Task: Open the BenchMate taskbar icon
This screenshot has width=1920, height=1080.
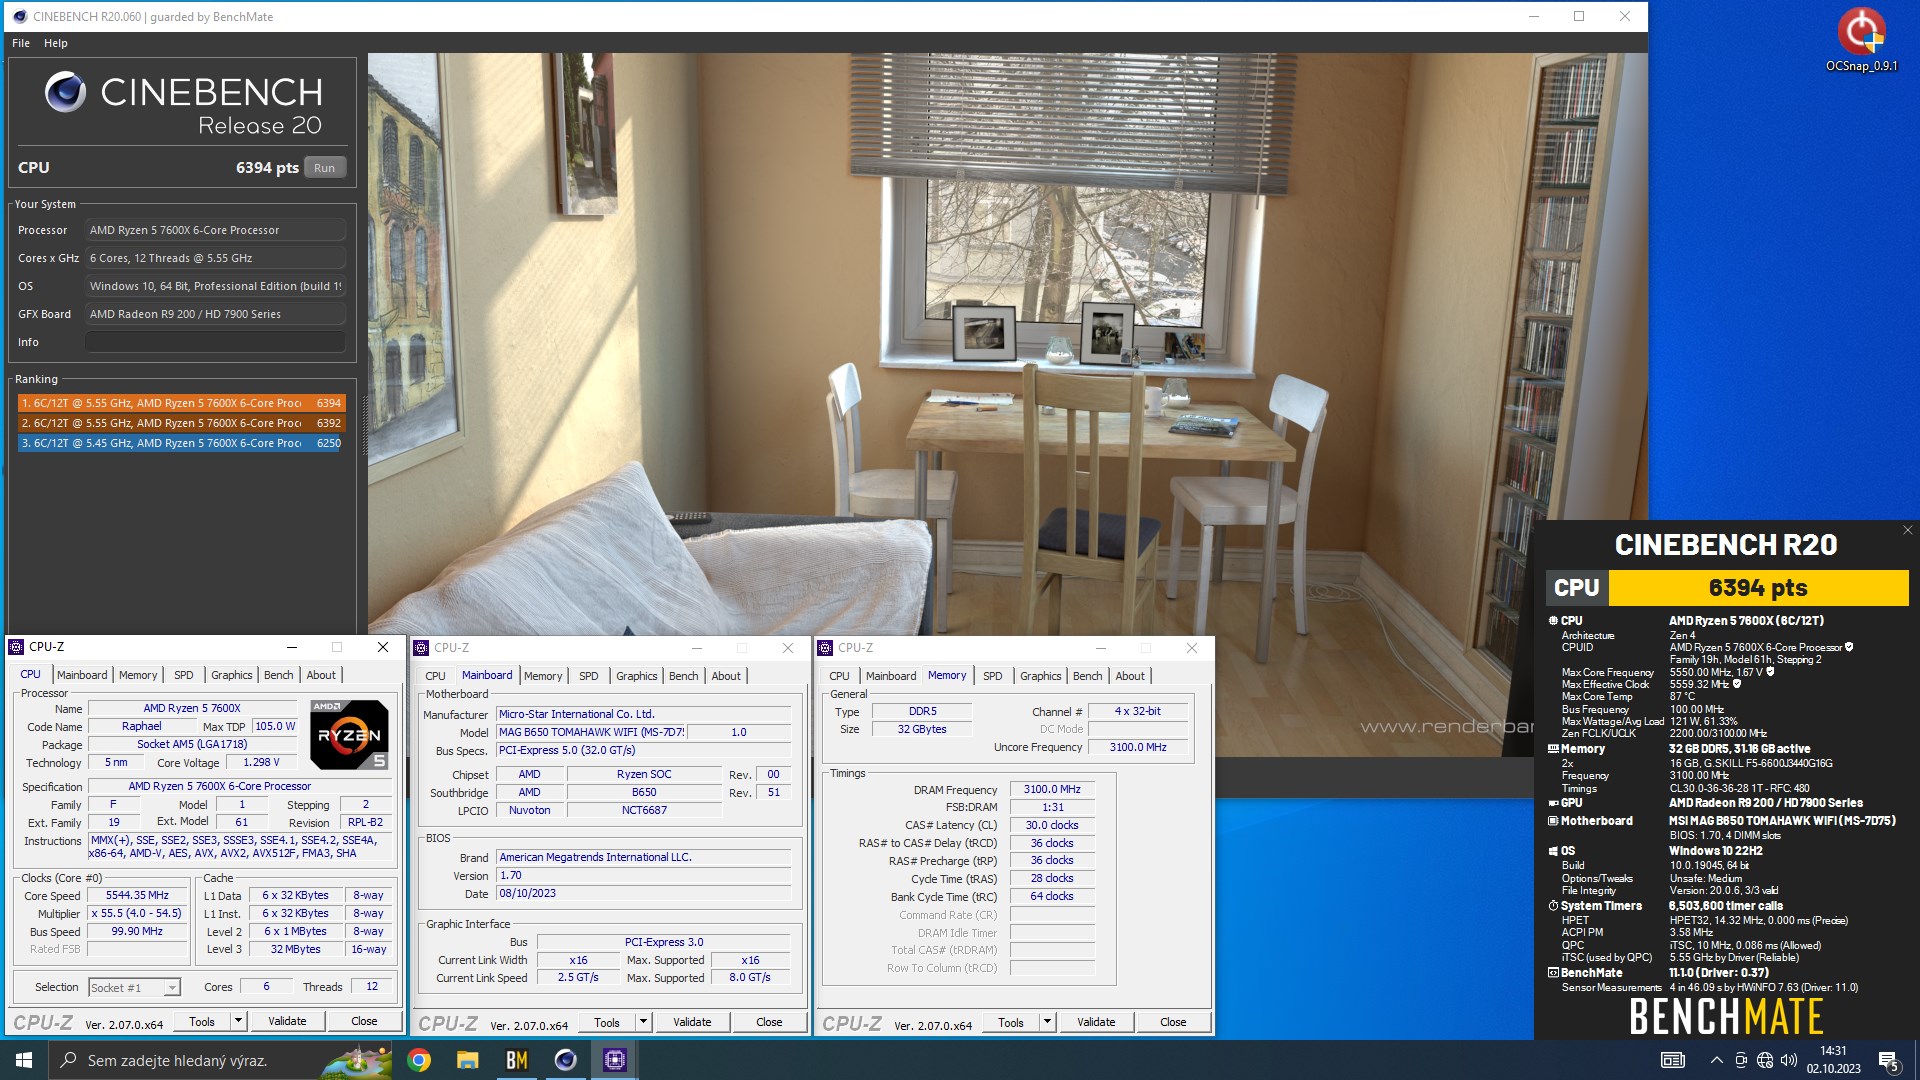Action: pyautogui.click(x=517, y=1060)
